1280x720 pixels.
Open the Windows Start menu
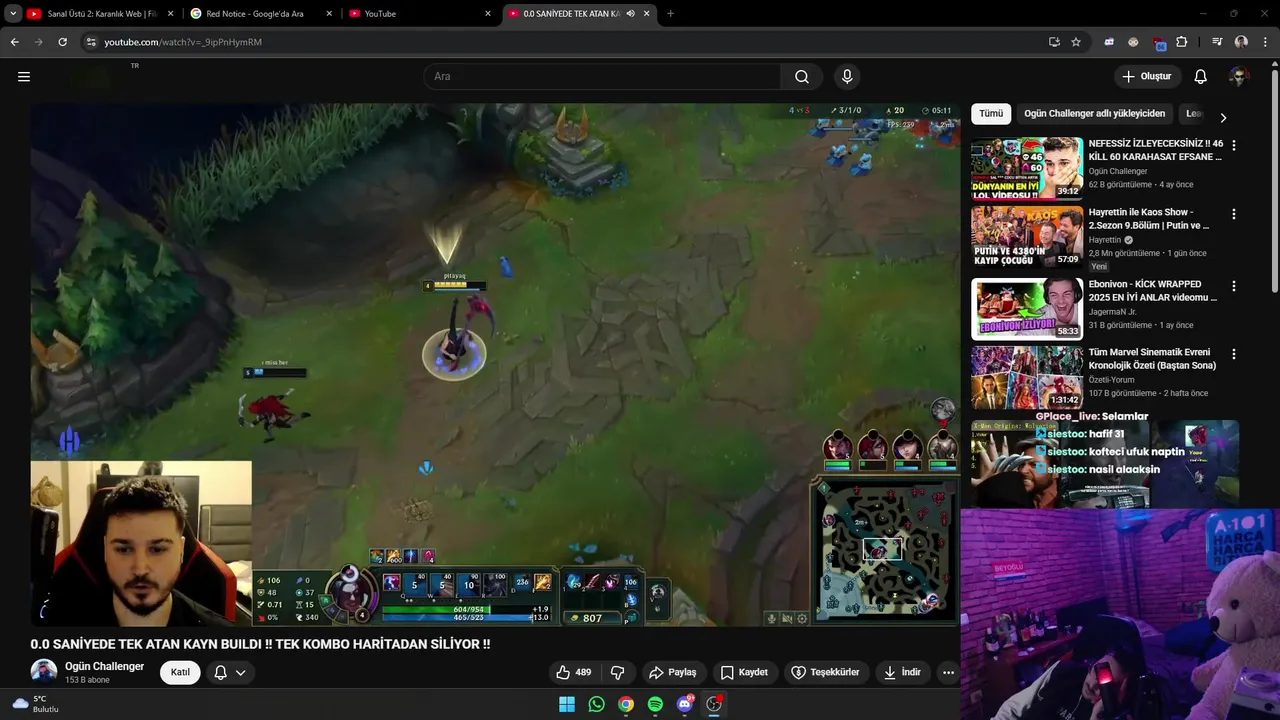[x=567, y=704]
